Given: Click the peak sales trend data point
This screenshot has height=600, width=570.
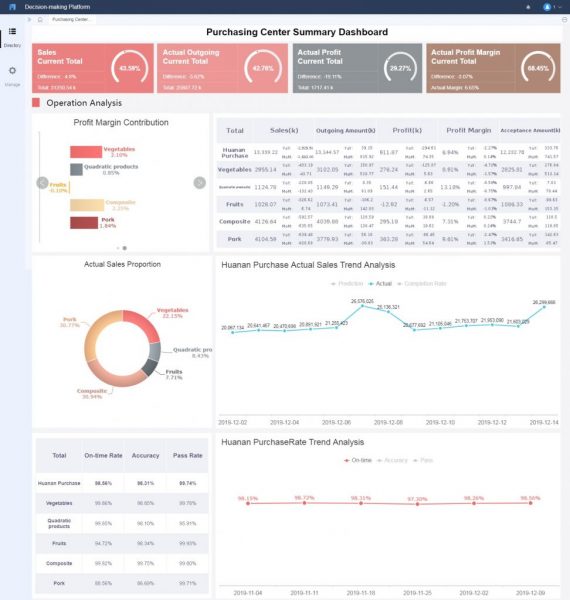Looking at the screenshot, I should click(x=362, y=306).
